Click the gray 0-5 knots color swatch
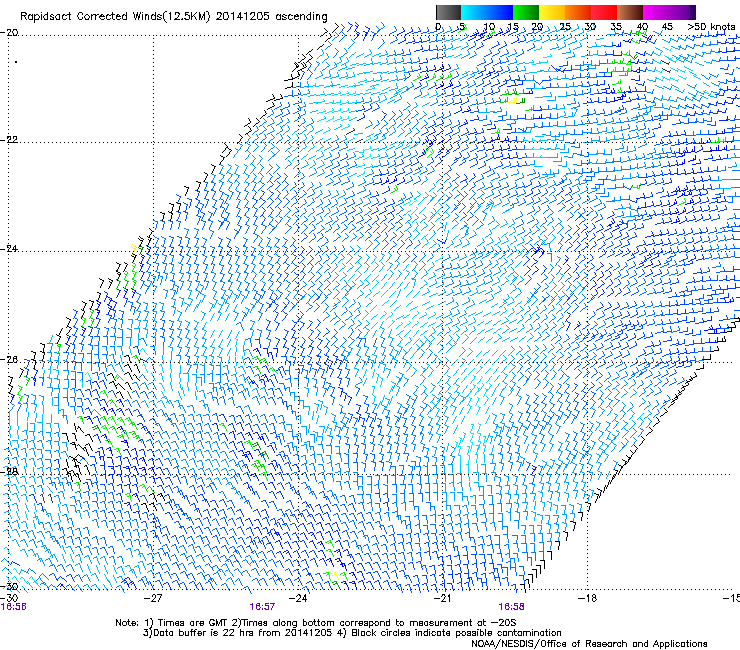 click(448, 12)
